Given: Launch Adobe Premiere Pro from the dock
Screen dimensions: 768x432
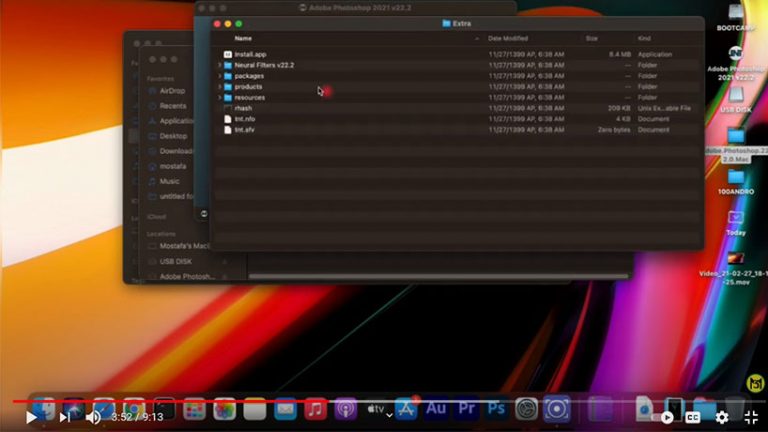Looking at the screenshot, I should tap(466, 408).
